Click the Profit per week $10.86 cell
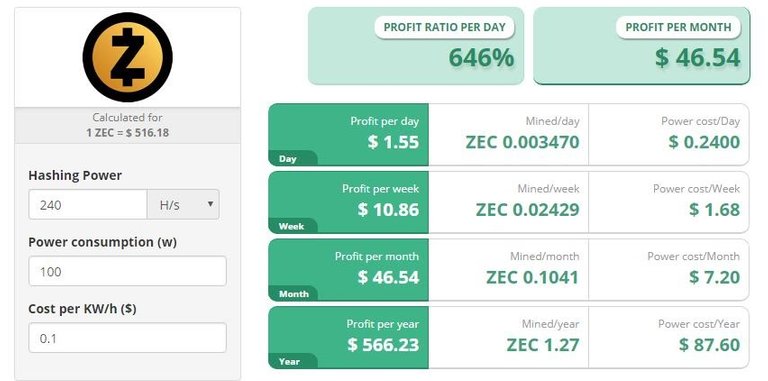 click(x=349, y=202)
